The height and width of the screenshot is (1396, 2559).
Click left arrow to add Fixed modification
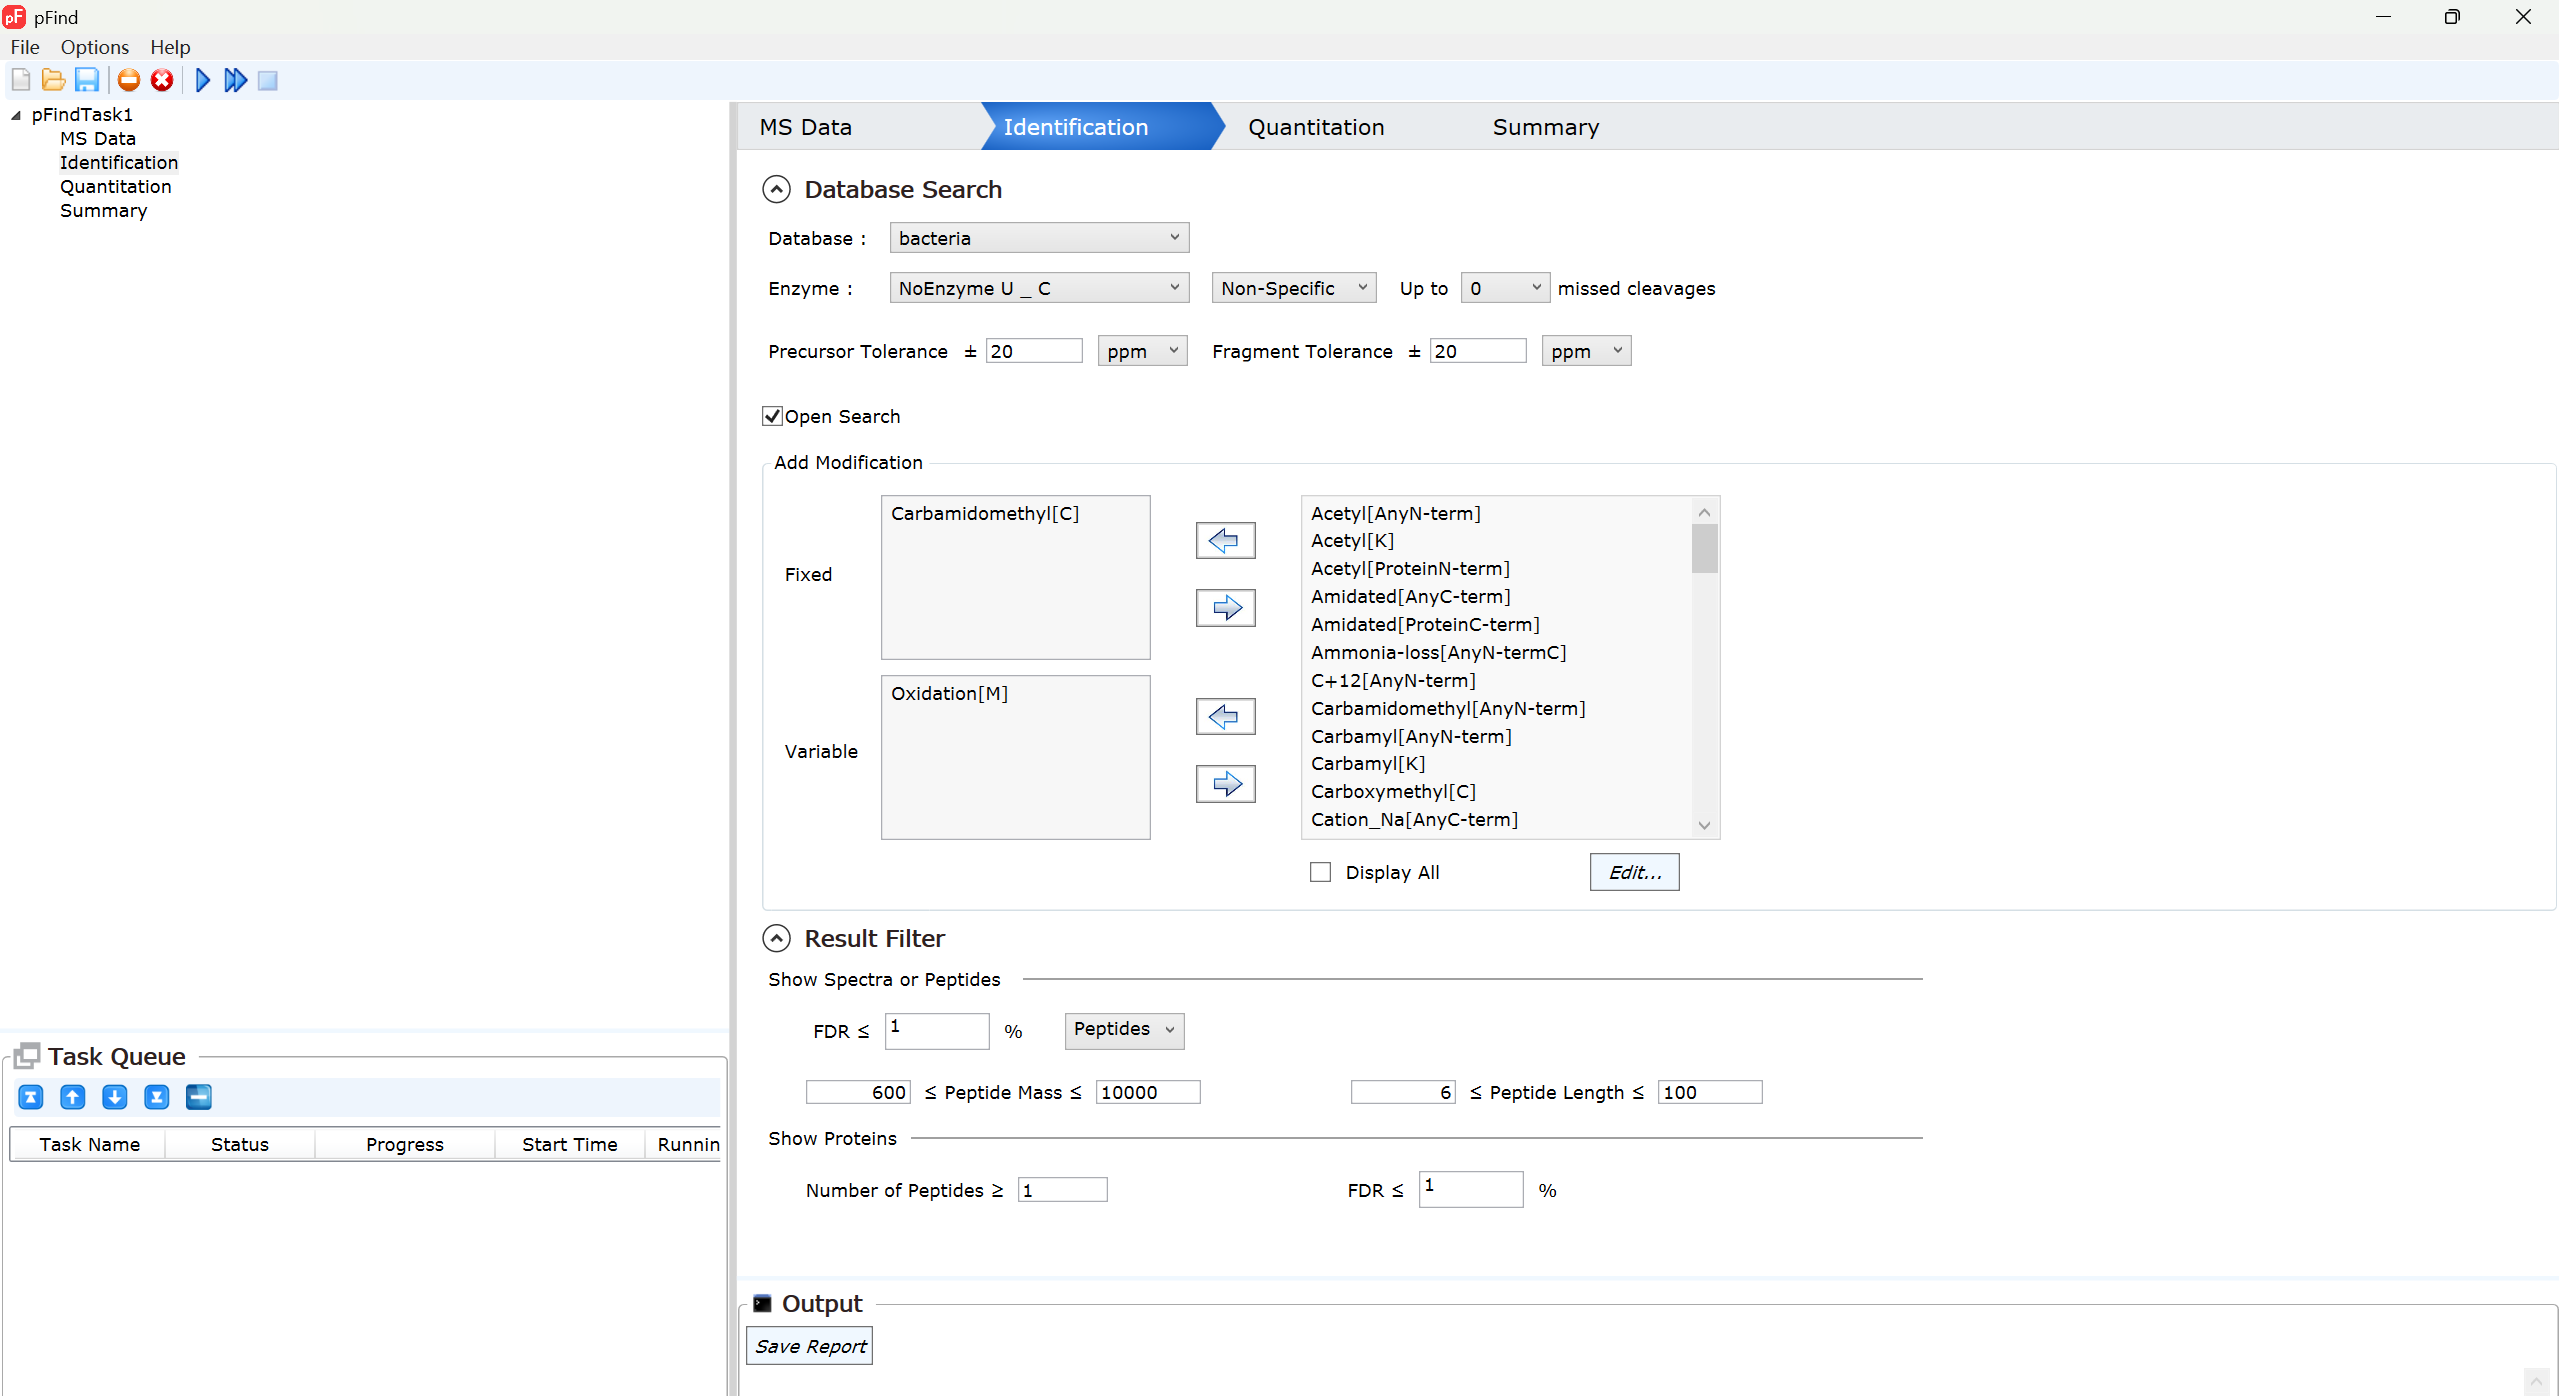click(x=1225, y=541)
